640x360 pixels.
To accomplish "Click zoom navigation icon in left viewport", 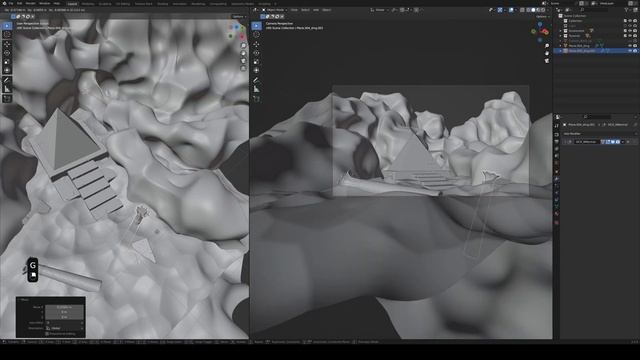I will (243, 46).
